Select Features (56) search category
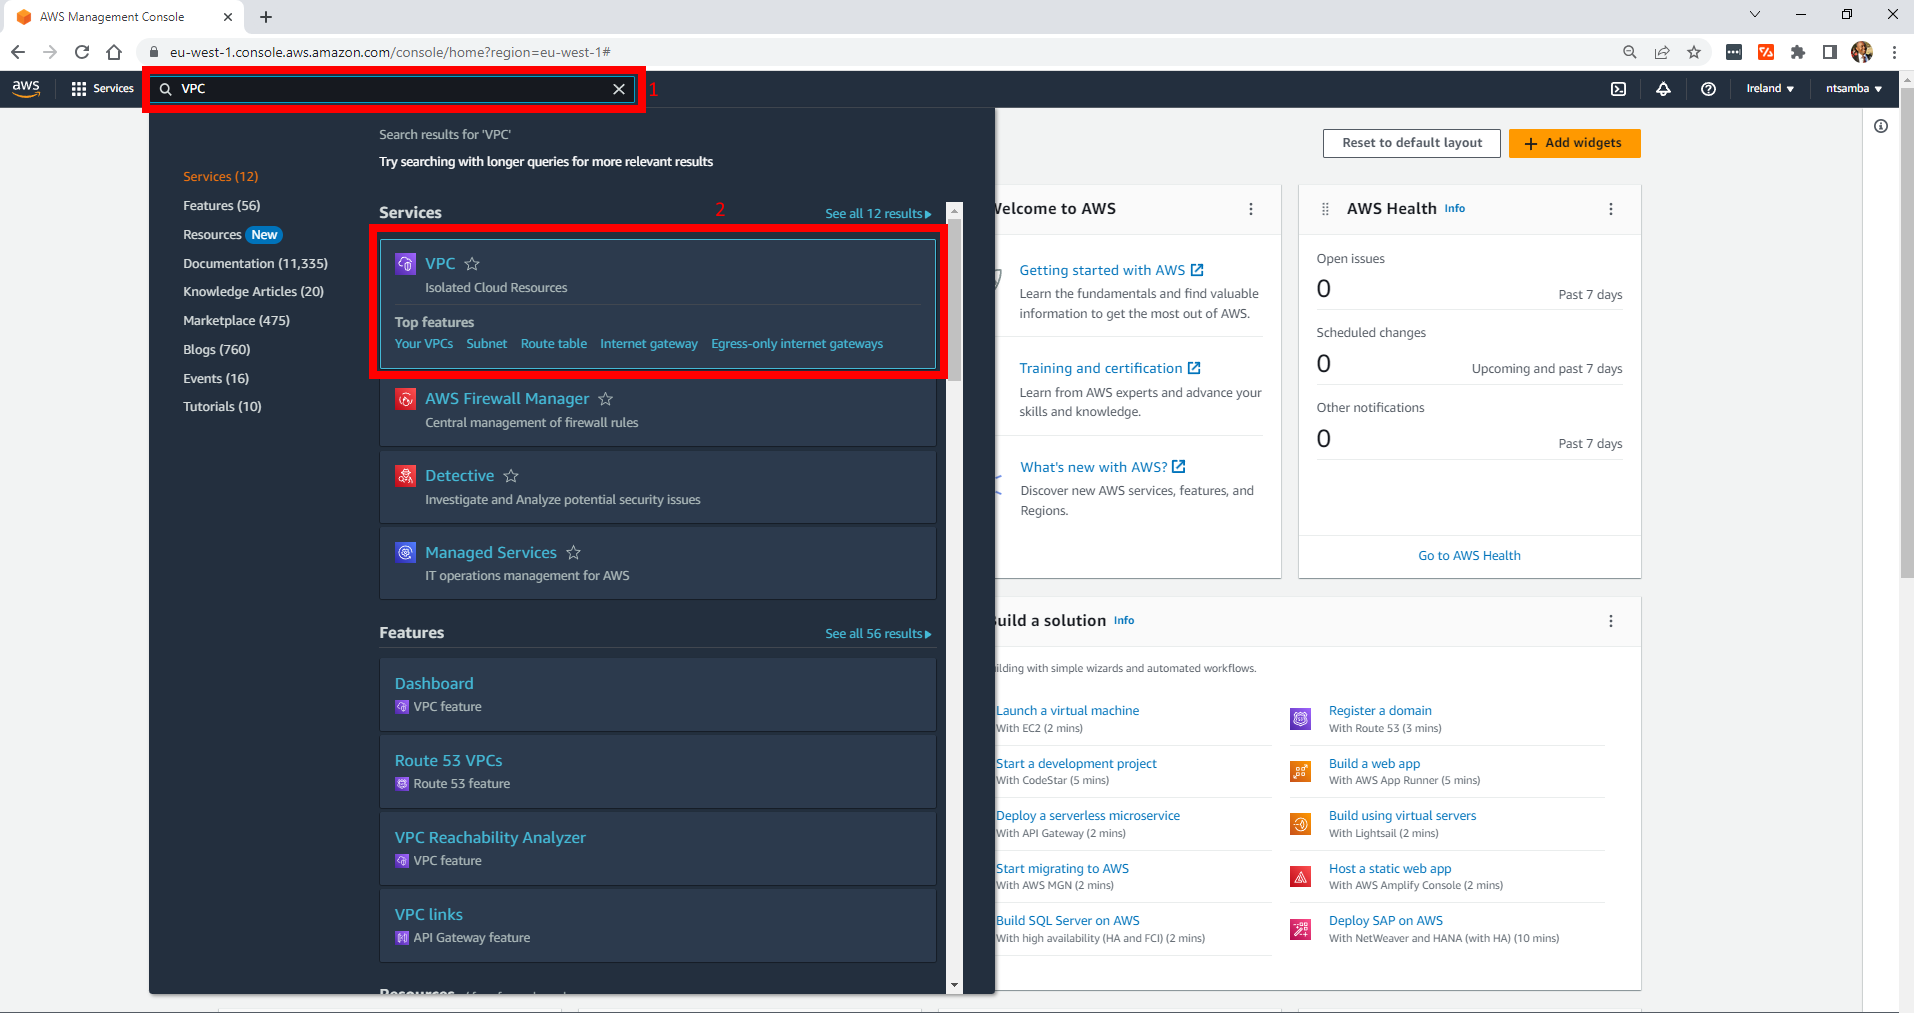This screenshot has height=1013, width=1914. tap(221, 206)
